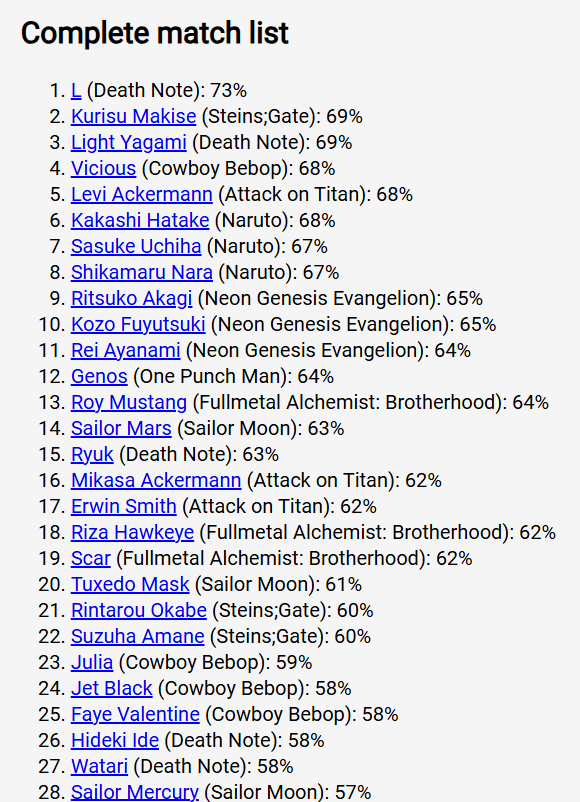This screenshot has width=580, height=802.
Task: Follow the Sailor Mars link
Action: pyautogui.click(x=121, y=428)
